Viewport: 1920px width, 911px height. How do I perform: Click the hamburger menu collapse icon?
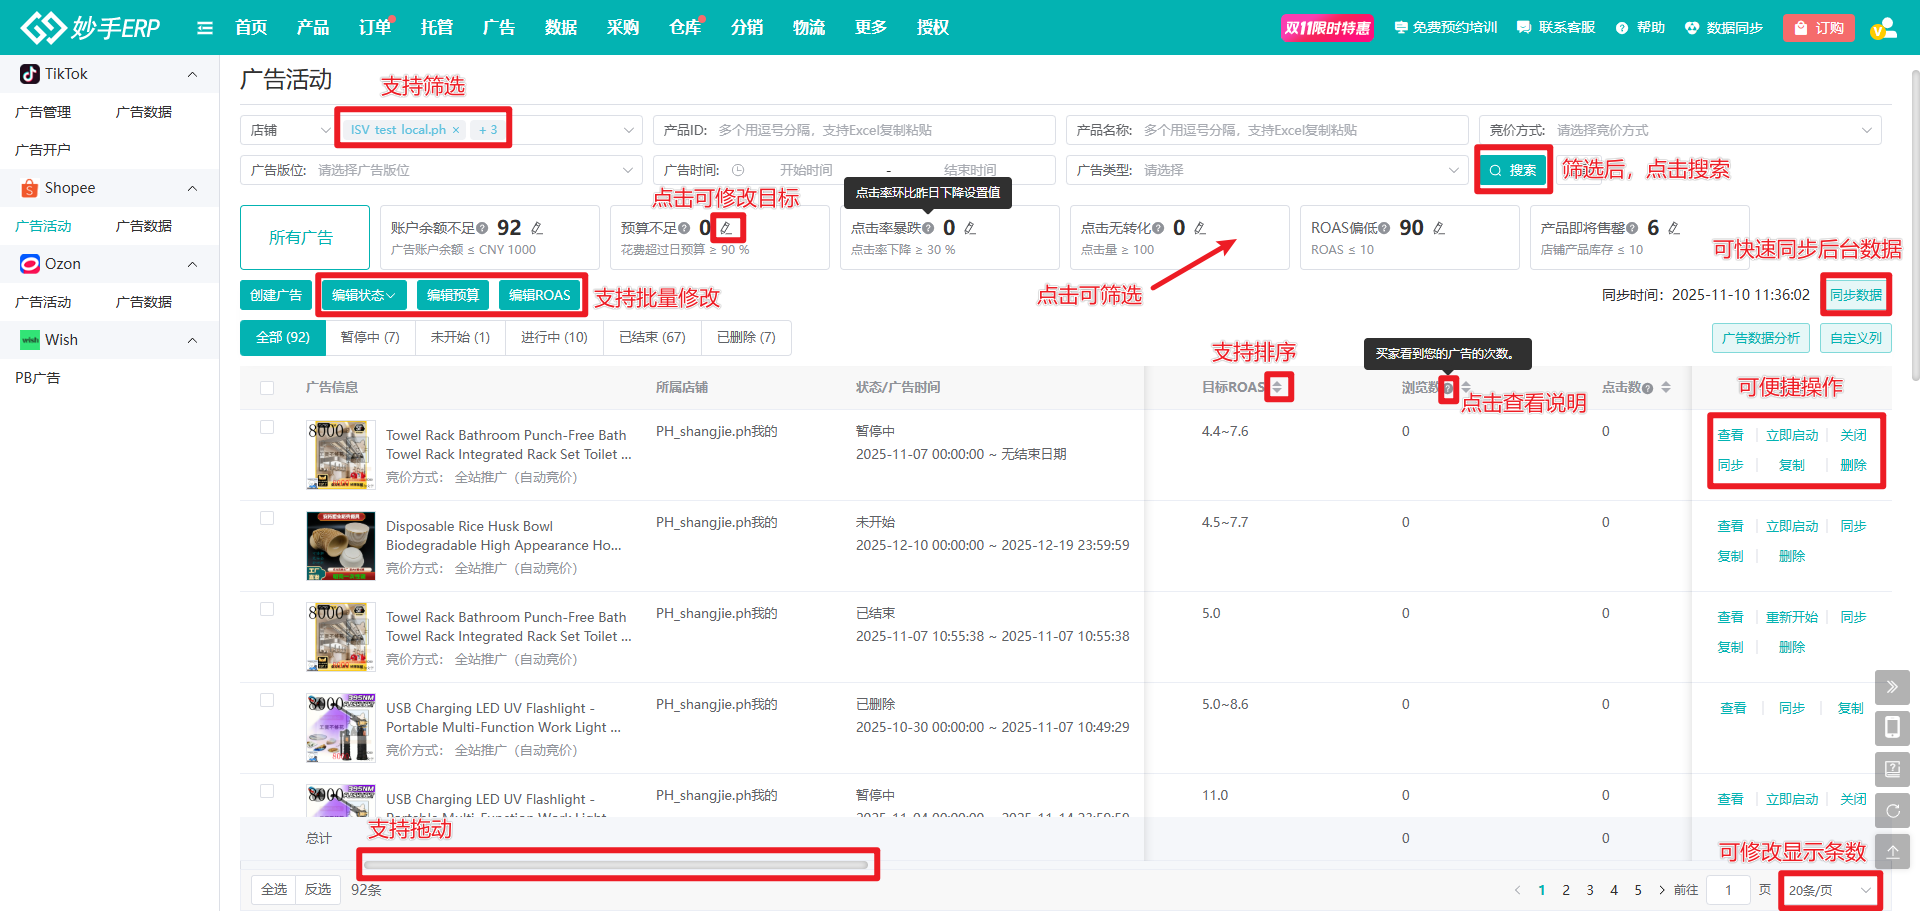(x=205, y=28)
